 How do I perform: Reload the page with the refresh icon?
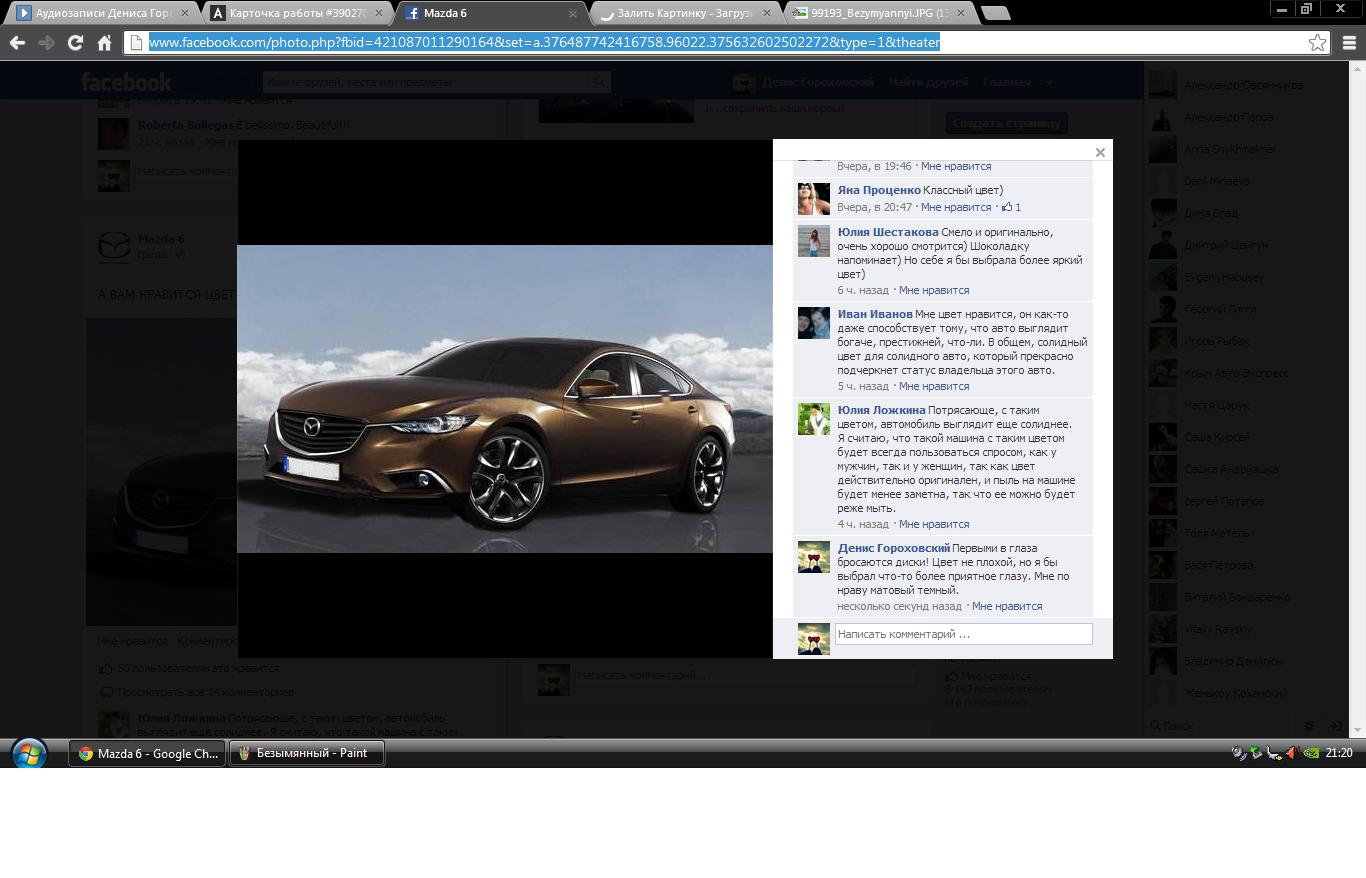[75, 42]
